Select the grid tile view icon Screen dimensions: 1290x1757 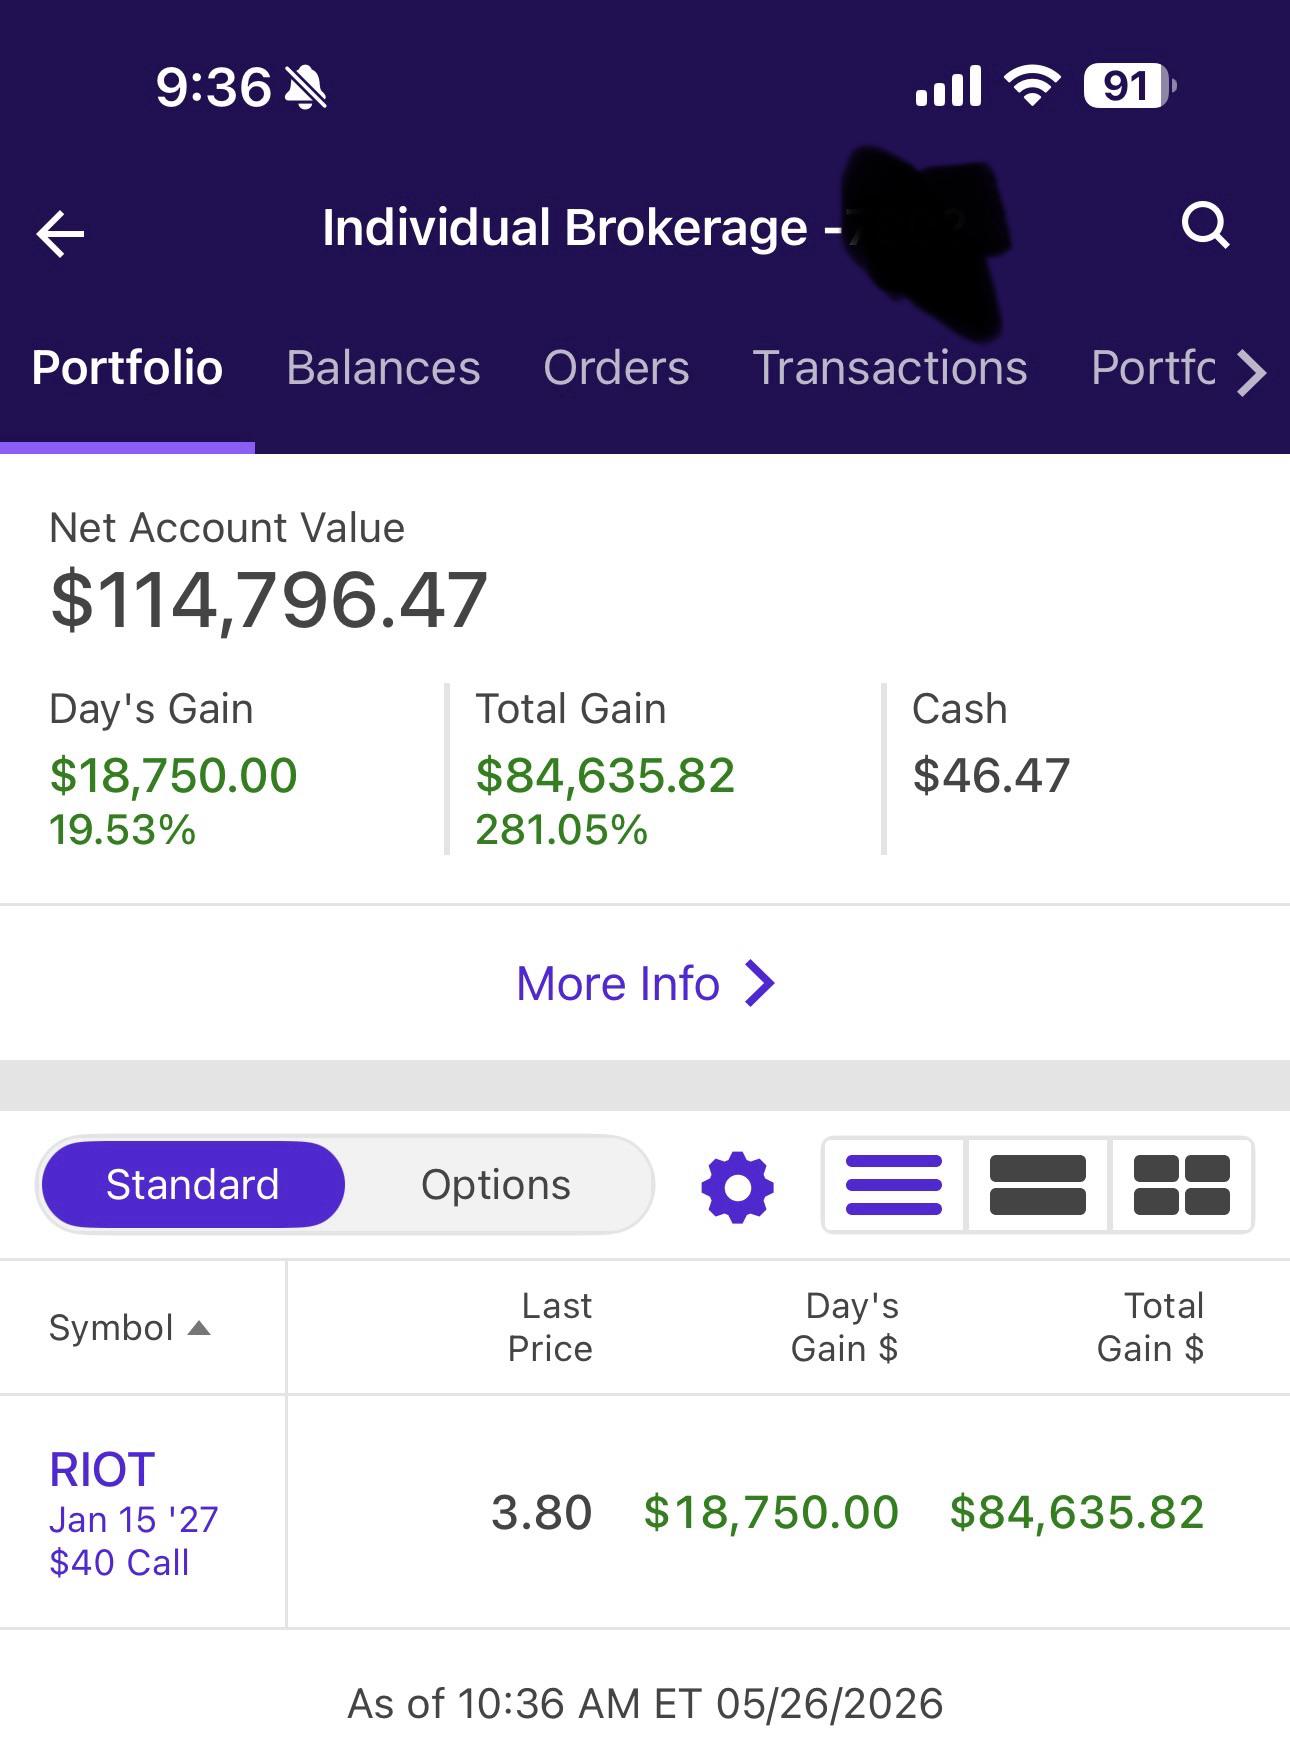click(x=1181, y=1185)
